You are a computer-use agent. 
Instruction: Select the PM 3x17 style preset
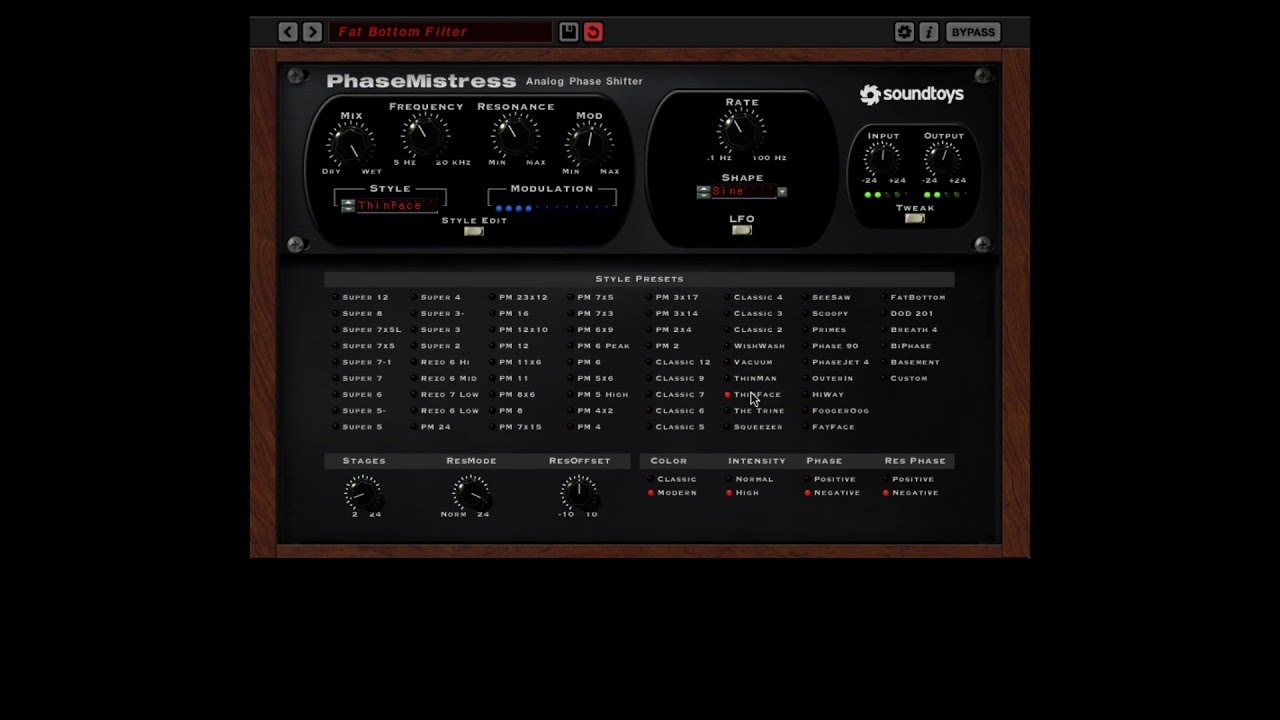pos(672,297)
